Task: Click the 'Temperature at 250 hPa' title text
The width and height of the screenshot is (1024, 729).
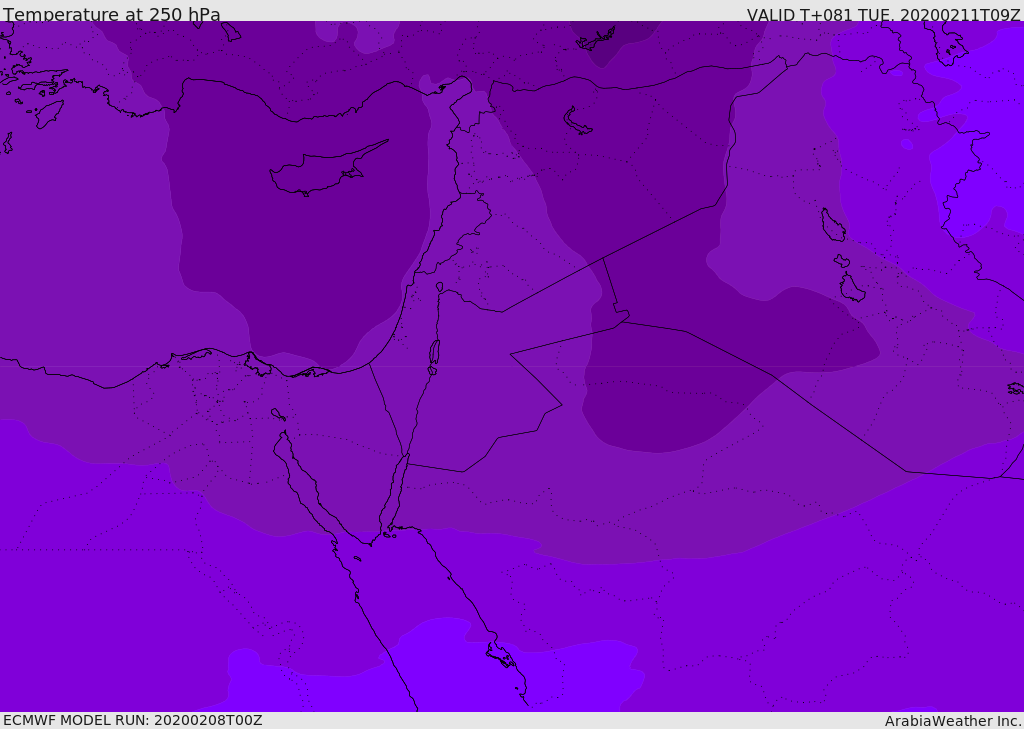Action: [112, 14]
